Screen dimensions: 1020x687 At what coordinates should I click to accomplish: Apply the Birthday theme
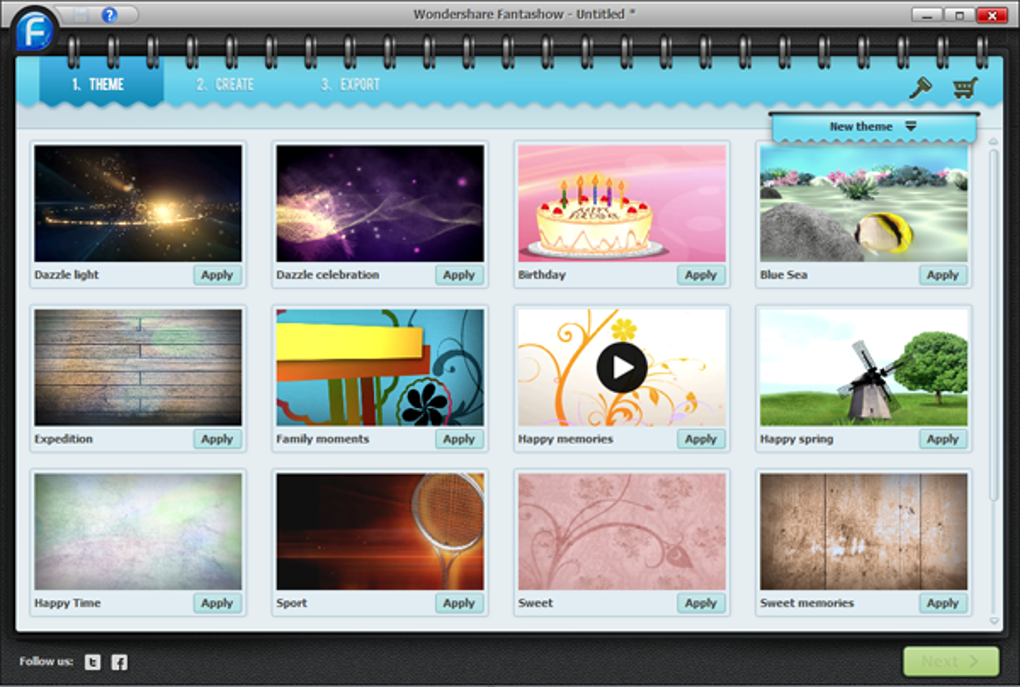click(701, 275)
